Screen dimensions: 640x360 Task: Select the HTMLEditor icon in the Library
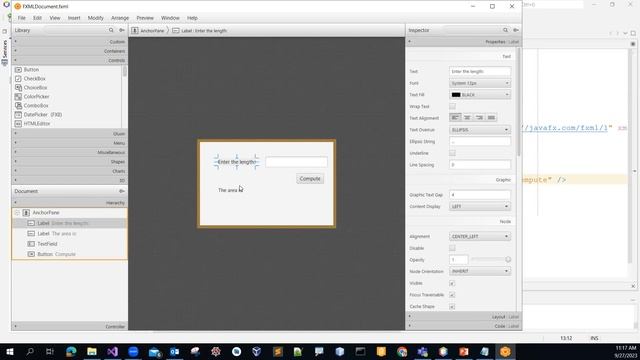[18, 124]
